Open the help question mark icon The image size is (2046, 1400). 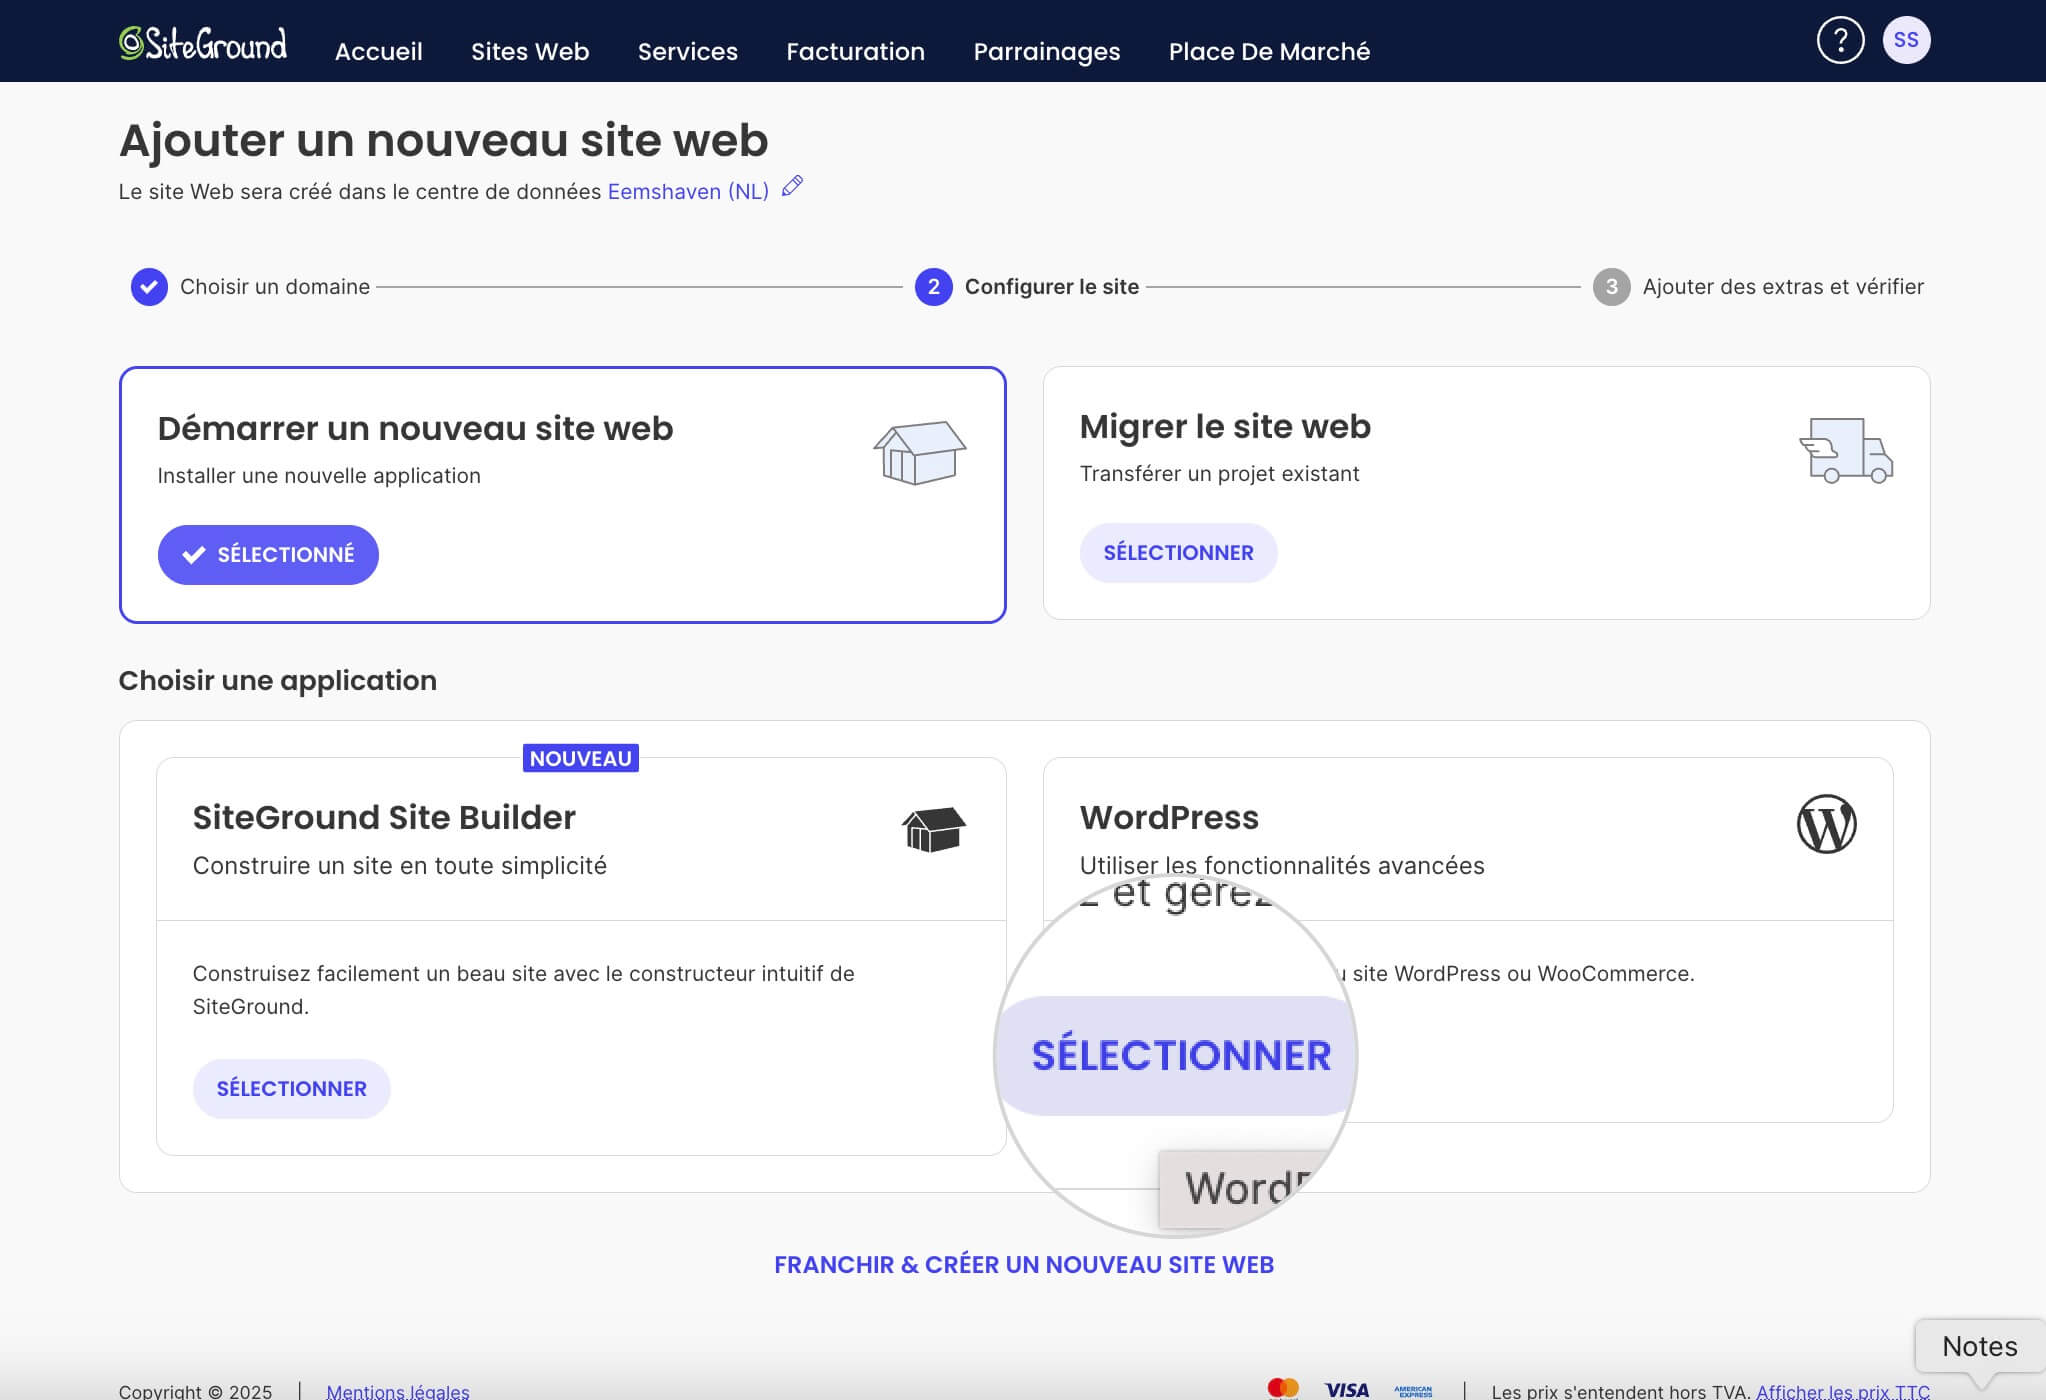[x=1840, y=40]
